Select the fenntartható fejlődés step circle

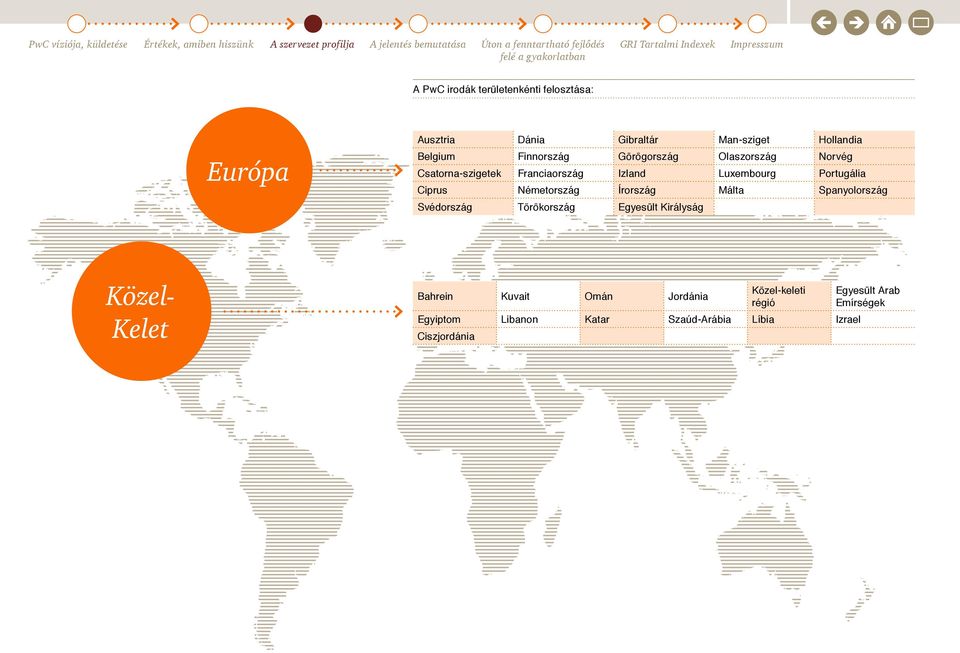click(x=542, y=24)
